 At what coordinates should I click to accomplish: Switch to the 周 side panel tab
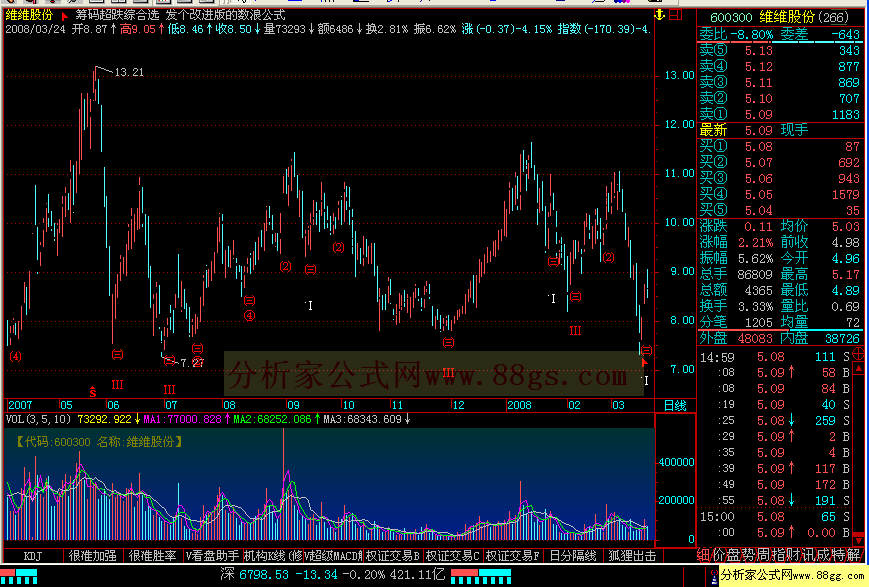pos(763,555)
